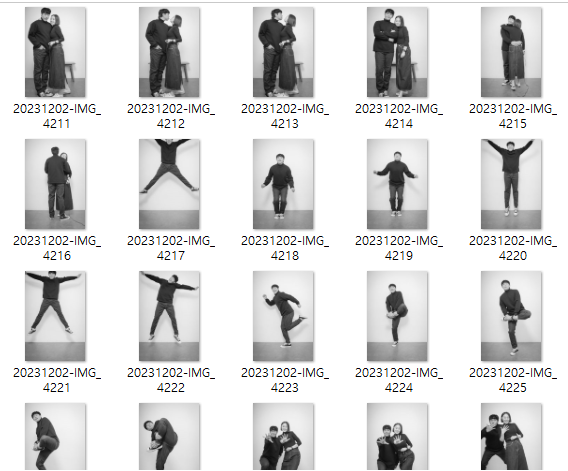
Task: Pick the 20231202-IMG_4219 image thumbnail
Action: (x=397, y=184)
